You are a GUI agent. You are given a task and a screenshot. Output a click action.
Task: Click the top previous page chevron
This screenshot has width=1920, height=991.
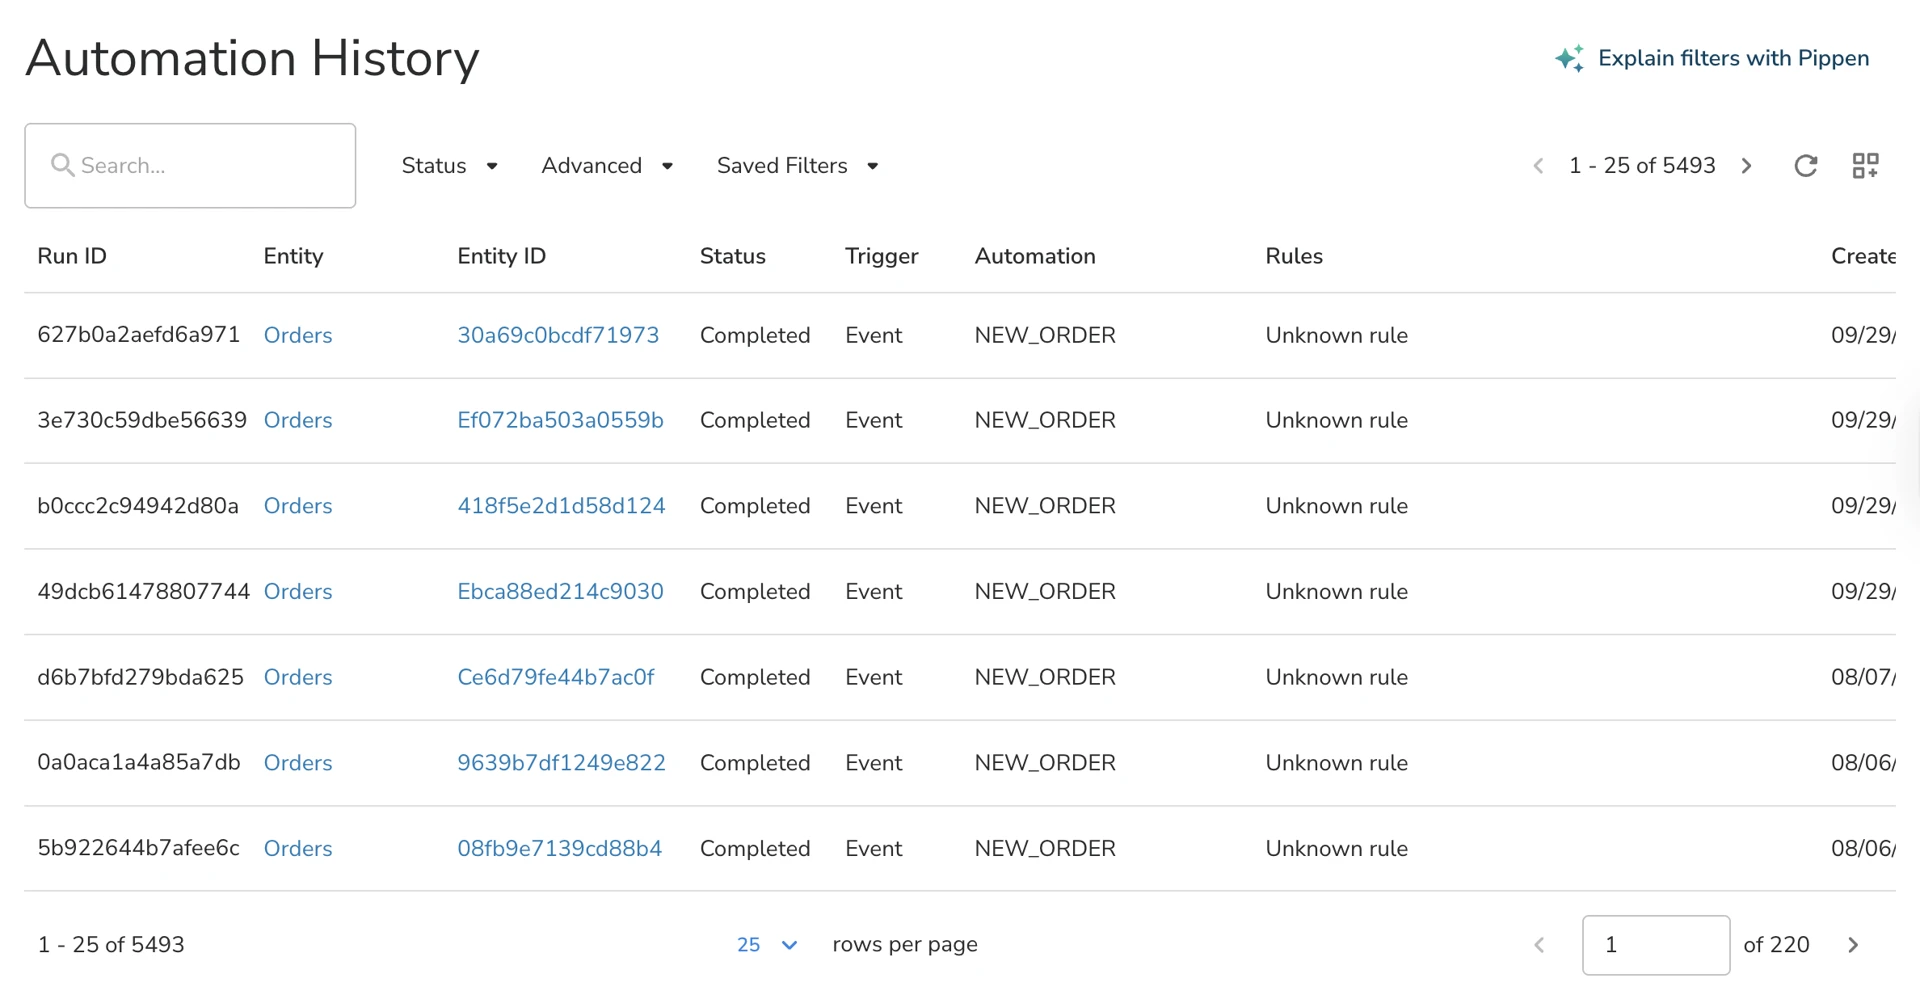pyautogui.click(x=1539, y=166)
